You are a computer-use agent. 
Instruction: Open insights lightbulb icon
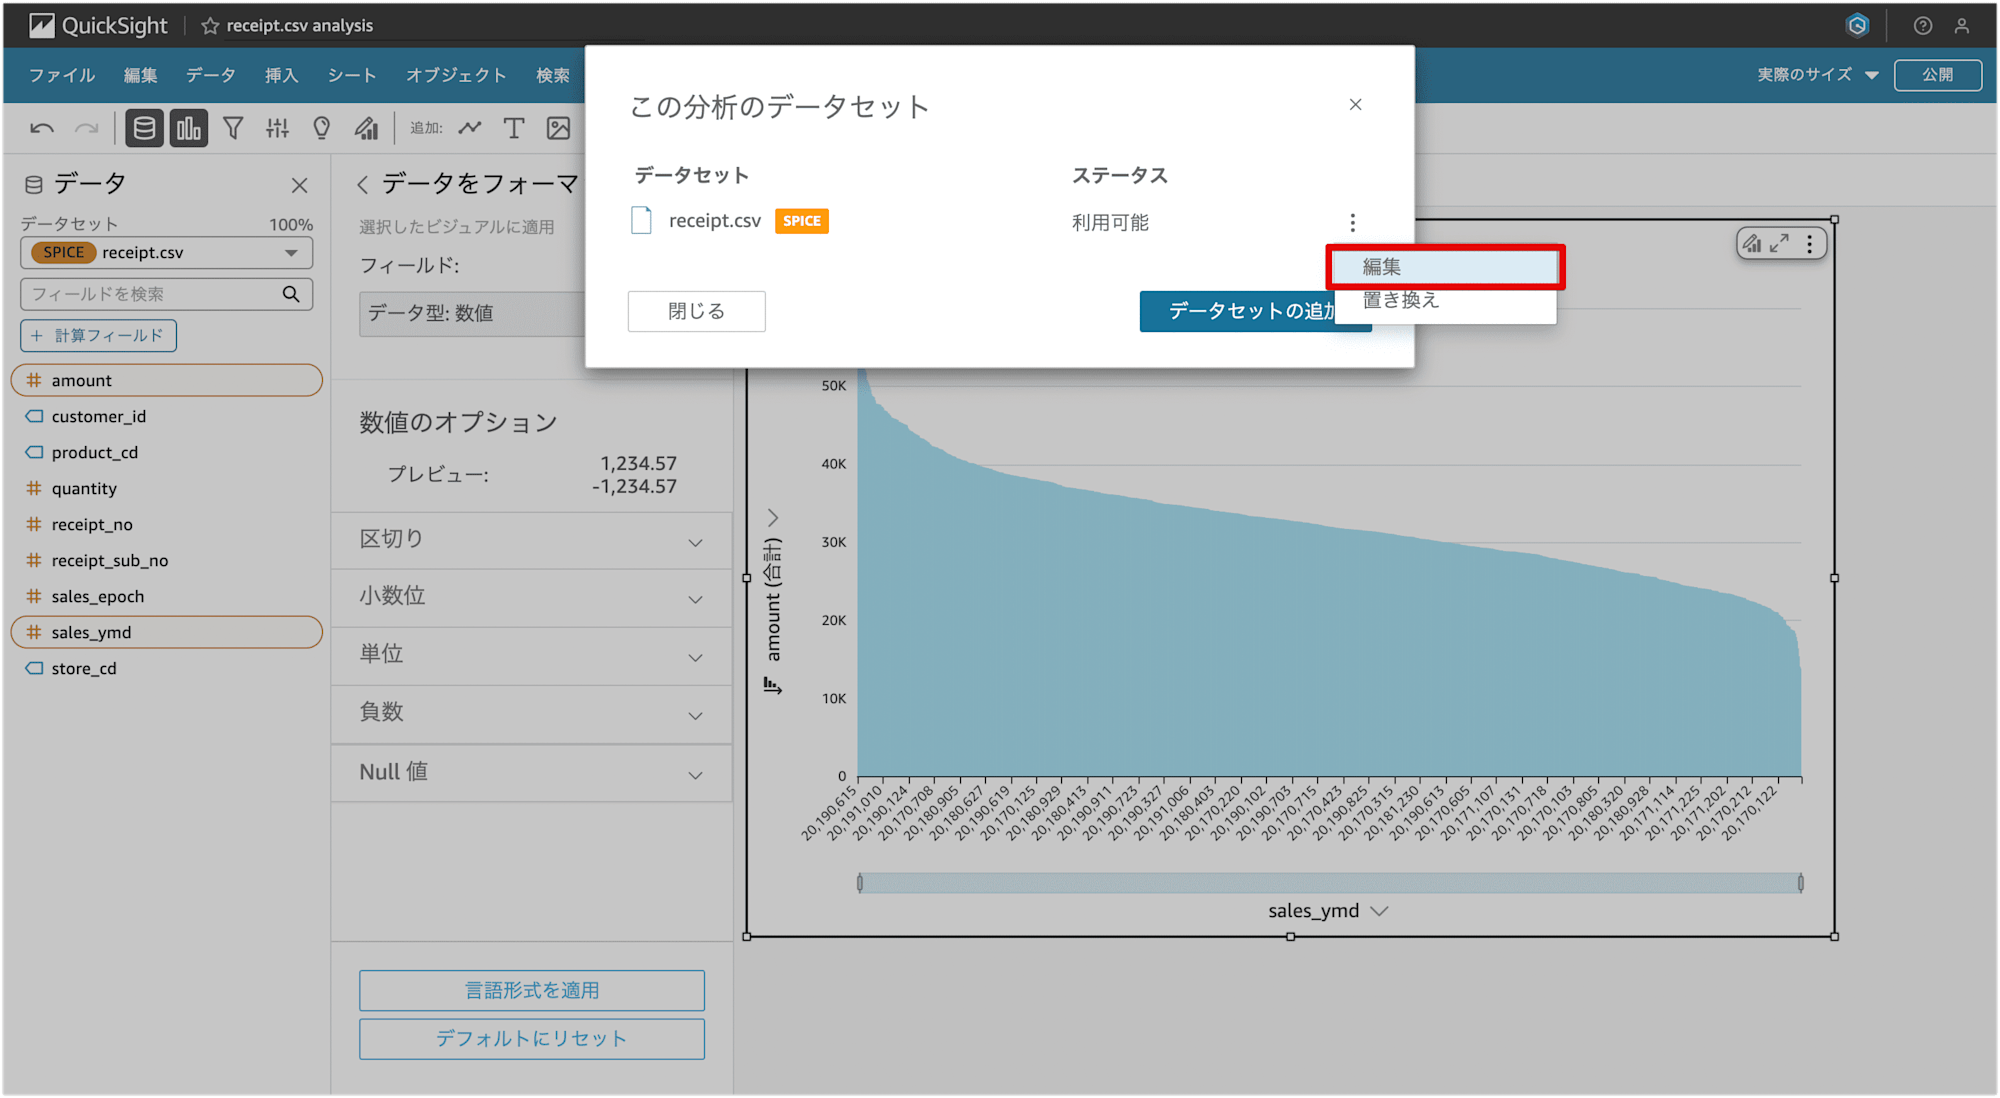pyautogui.click(x=321, y=128)
